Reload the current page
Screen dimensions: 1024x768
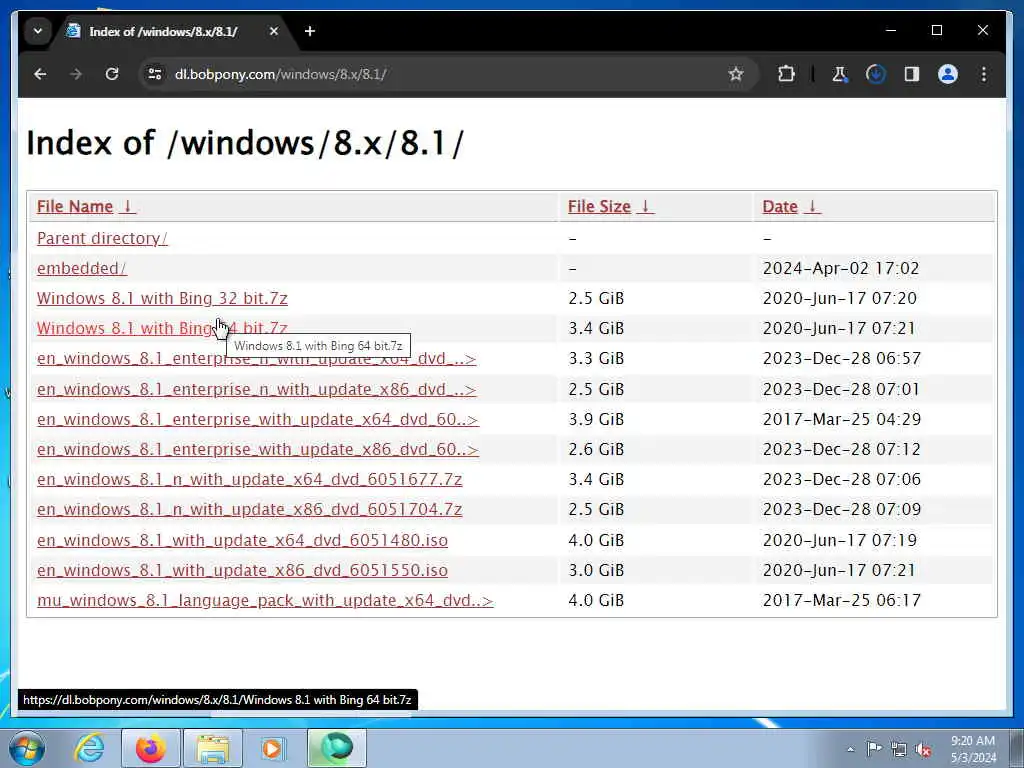112,74
